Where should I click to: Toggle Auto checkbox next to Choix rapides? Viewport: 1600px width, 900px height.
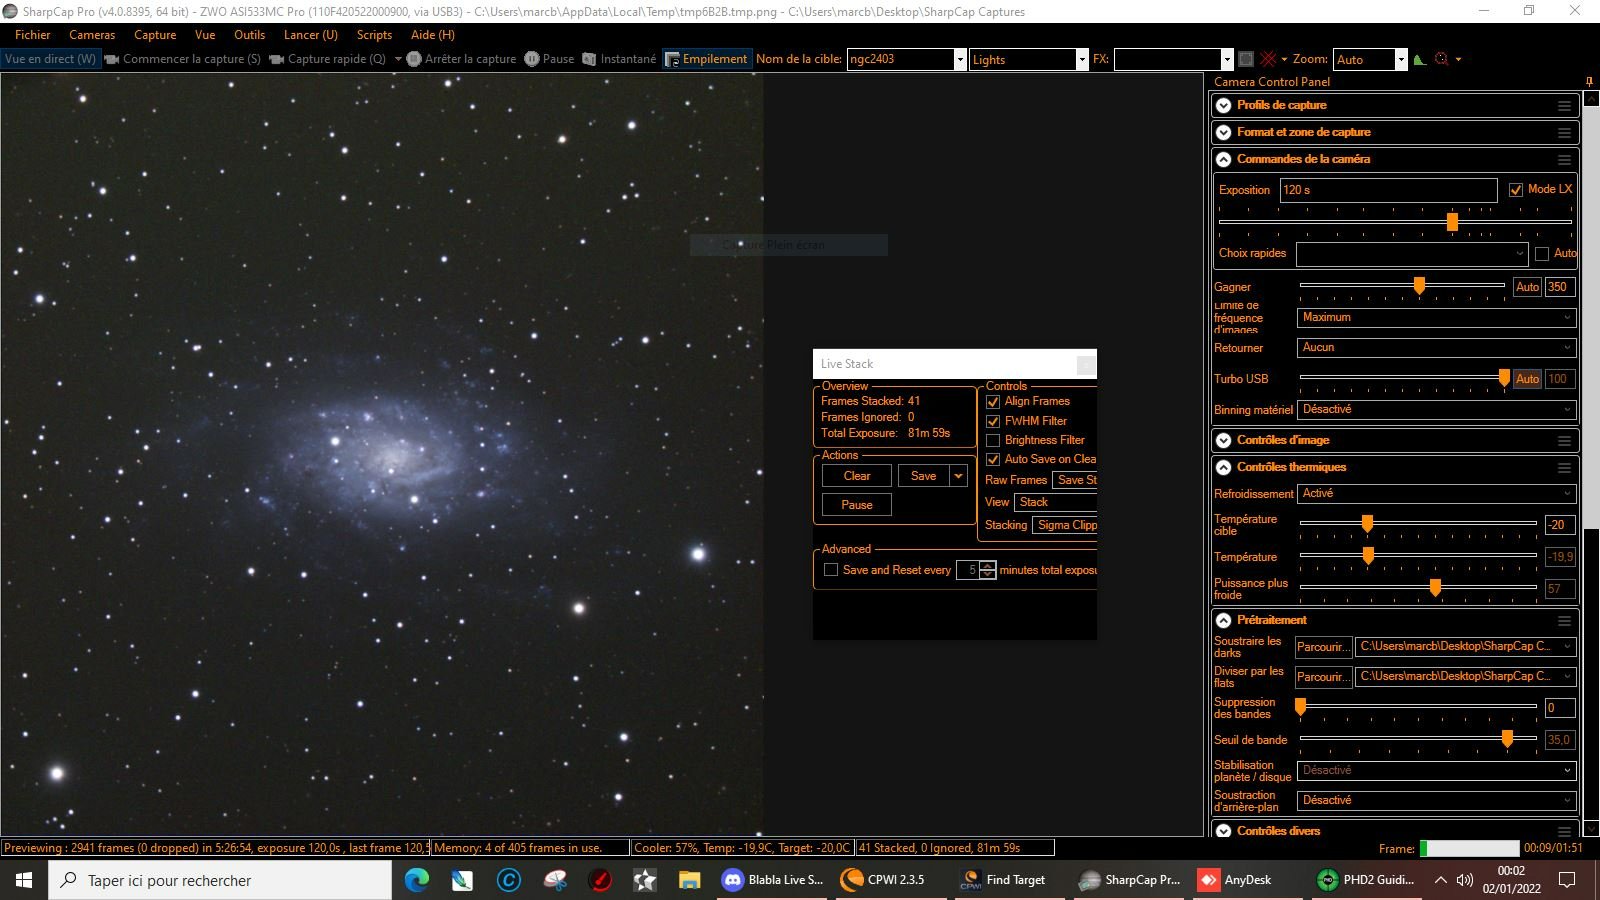point(1542,254)
